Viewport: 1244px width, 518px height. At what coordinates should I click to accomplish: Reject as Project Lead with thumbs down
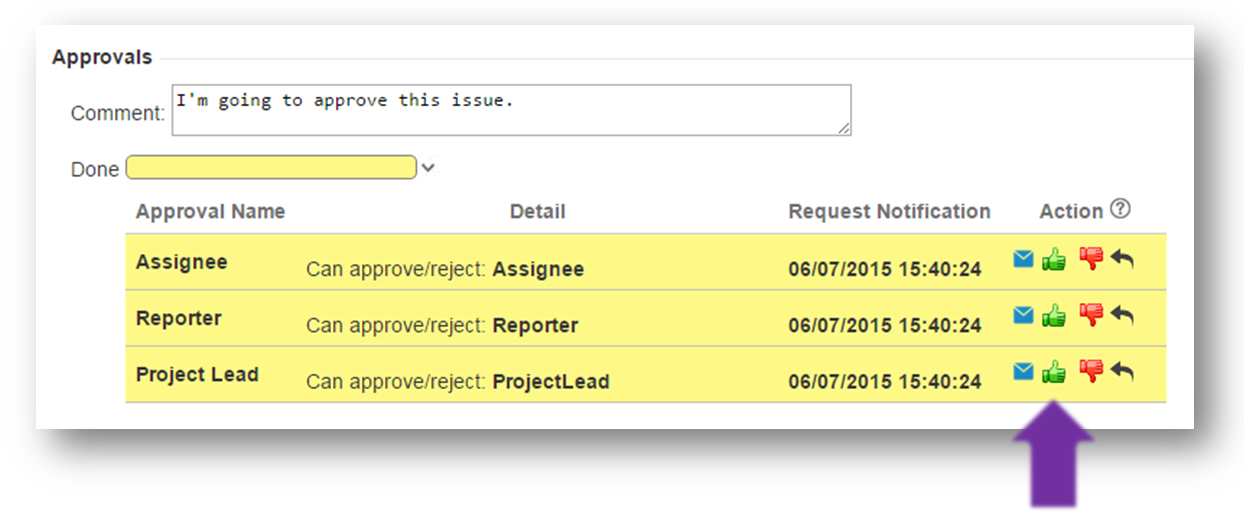(x=1090, y=371)
